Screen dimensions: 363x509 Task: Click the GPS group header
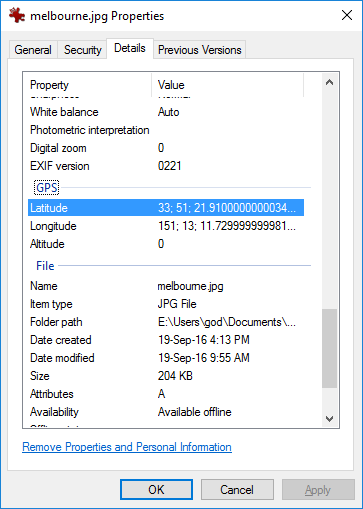pyautogui.click(x=47, y=188)
